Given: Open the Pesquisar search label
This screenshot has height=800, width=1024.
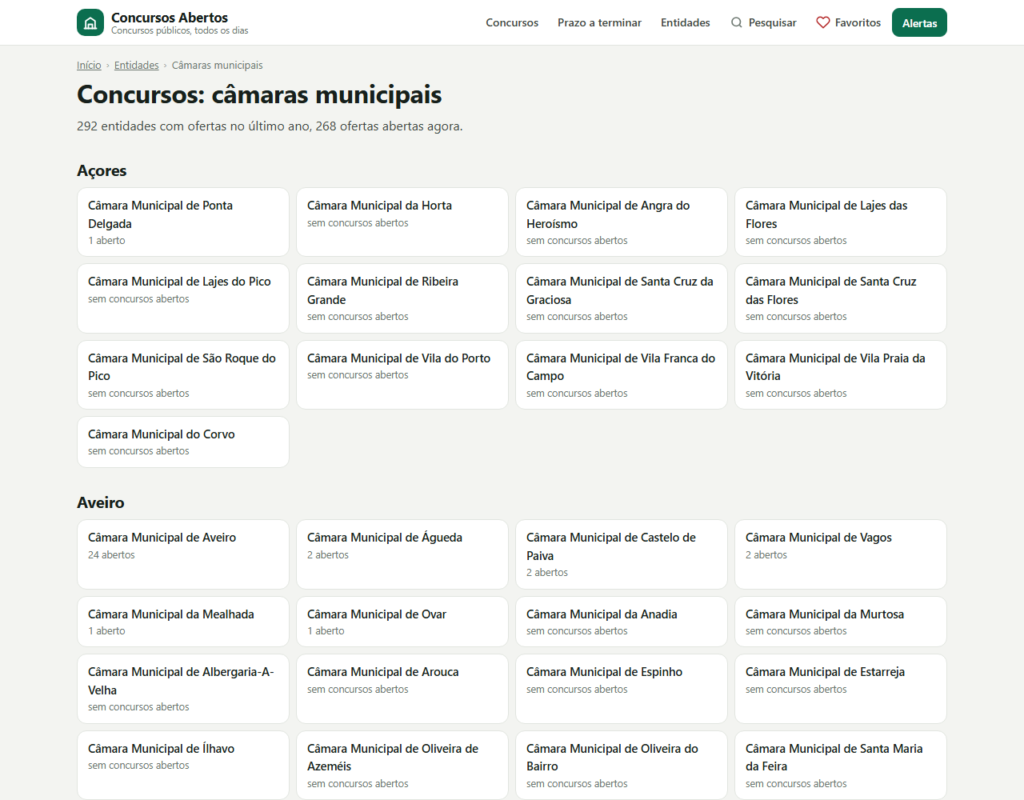Looking at the screenshot, I should 772,22.
